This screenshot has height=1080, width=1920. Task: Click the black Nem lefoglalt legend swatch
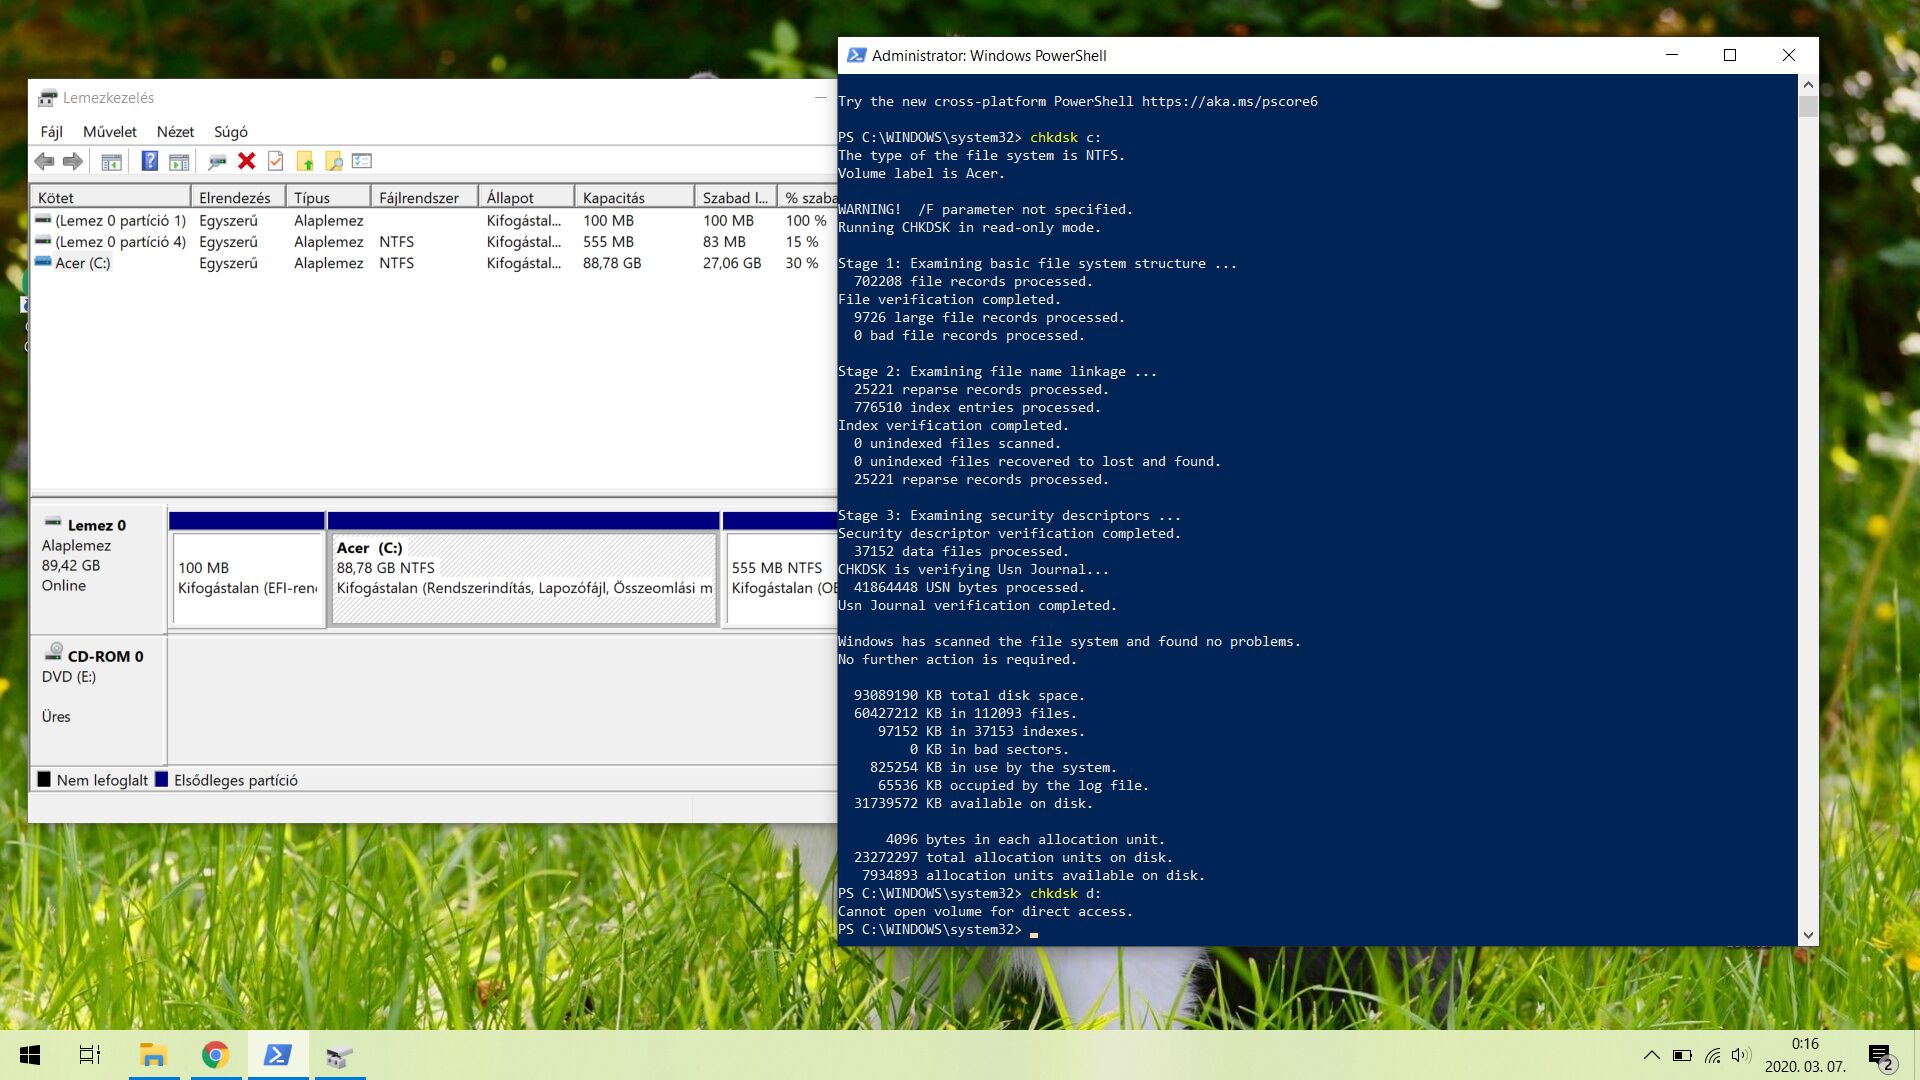(44, 780)
